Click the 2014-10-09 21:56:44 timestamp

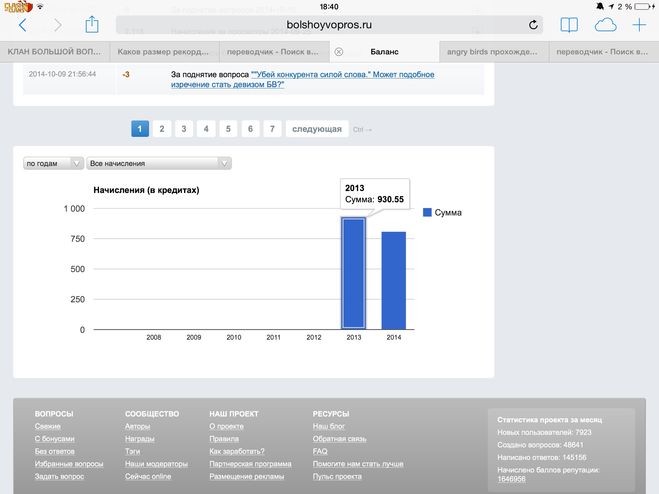(62, 74)
